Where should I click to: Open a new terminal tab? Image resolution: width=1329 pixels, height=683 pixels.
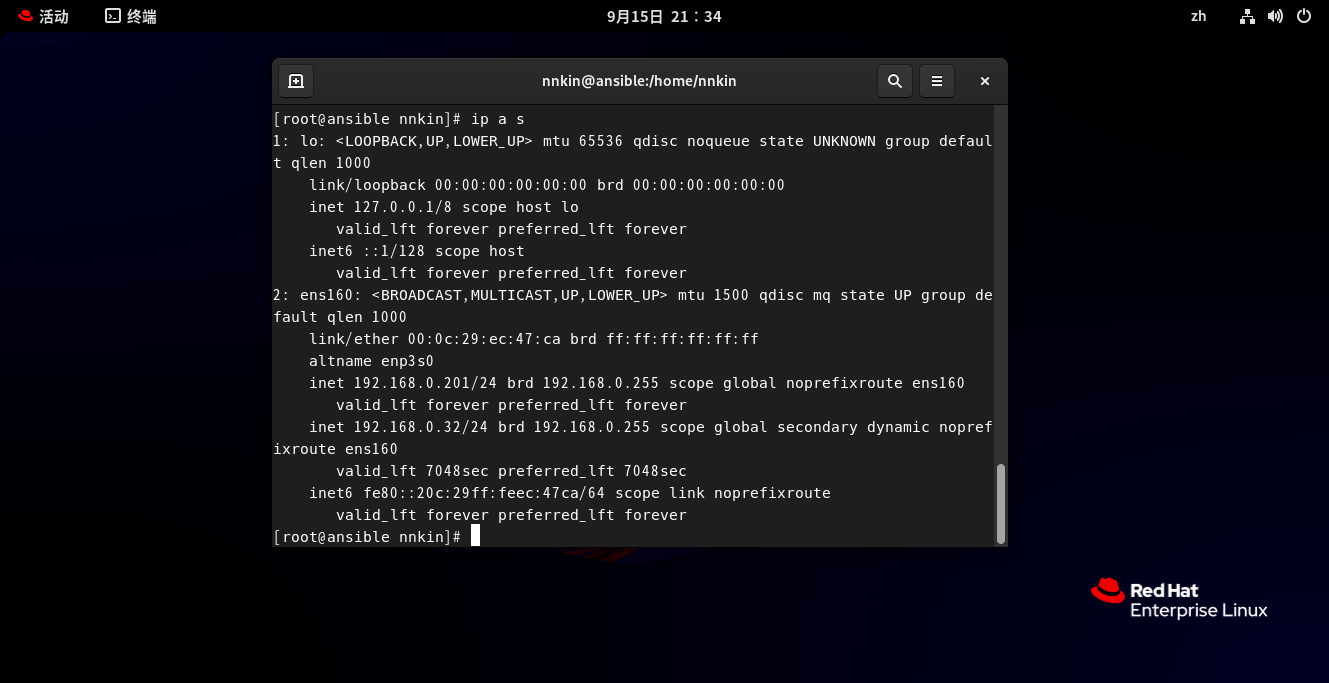click(x=296, y=81)
